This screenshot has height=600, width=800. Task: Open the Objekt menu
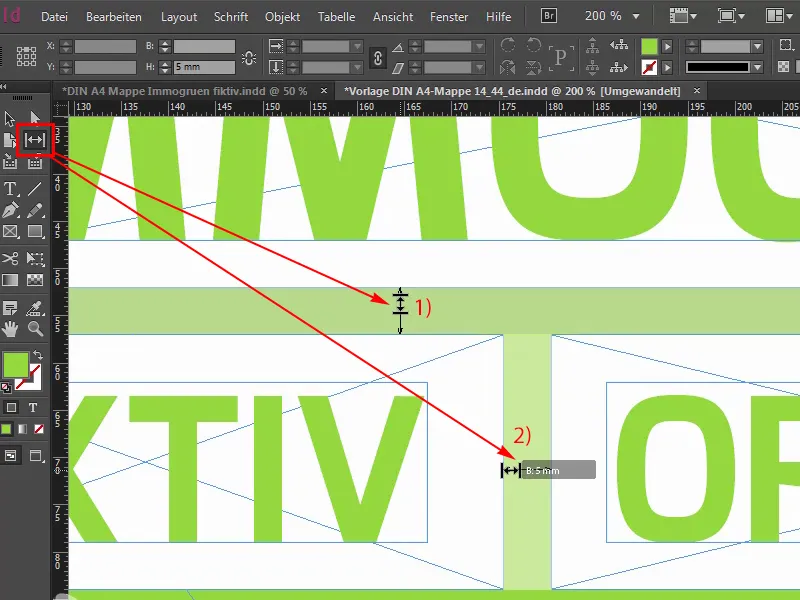[282, 16]
